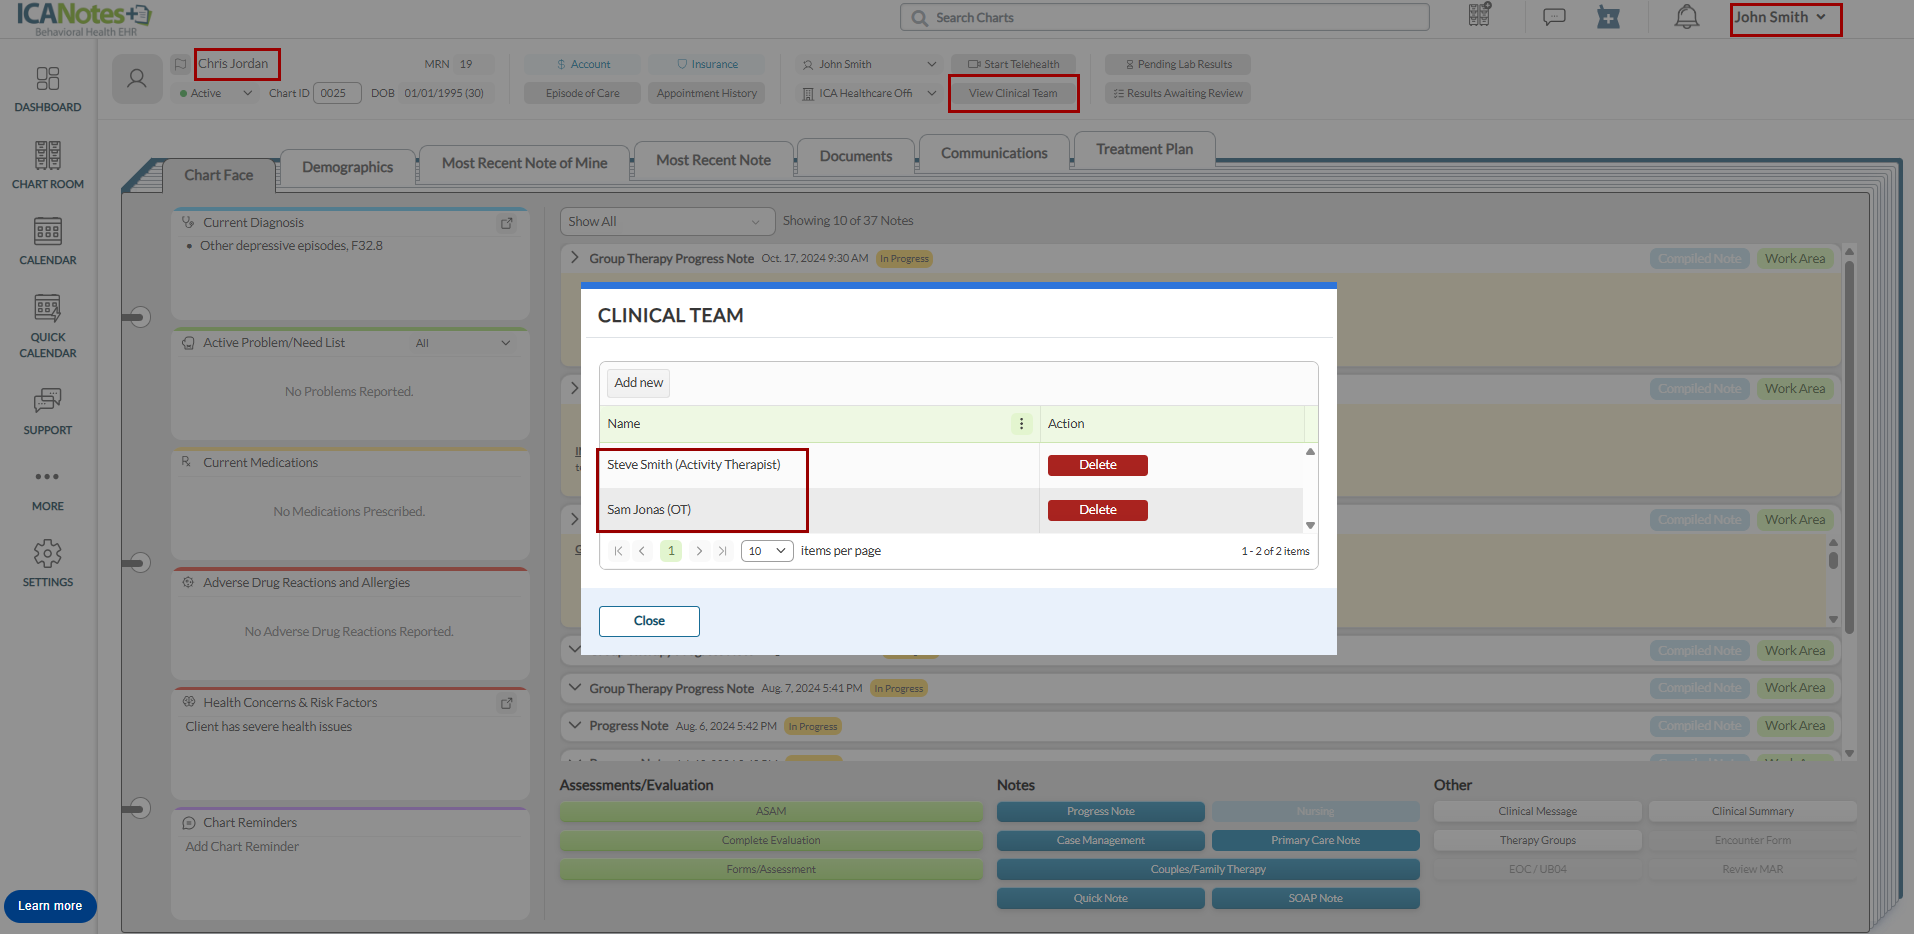Open the John Smith clinician dropdown
Viewport: 1914px width, 934px height.
point(869,64)
